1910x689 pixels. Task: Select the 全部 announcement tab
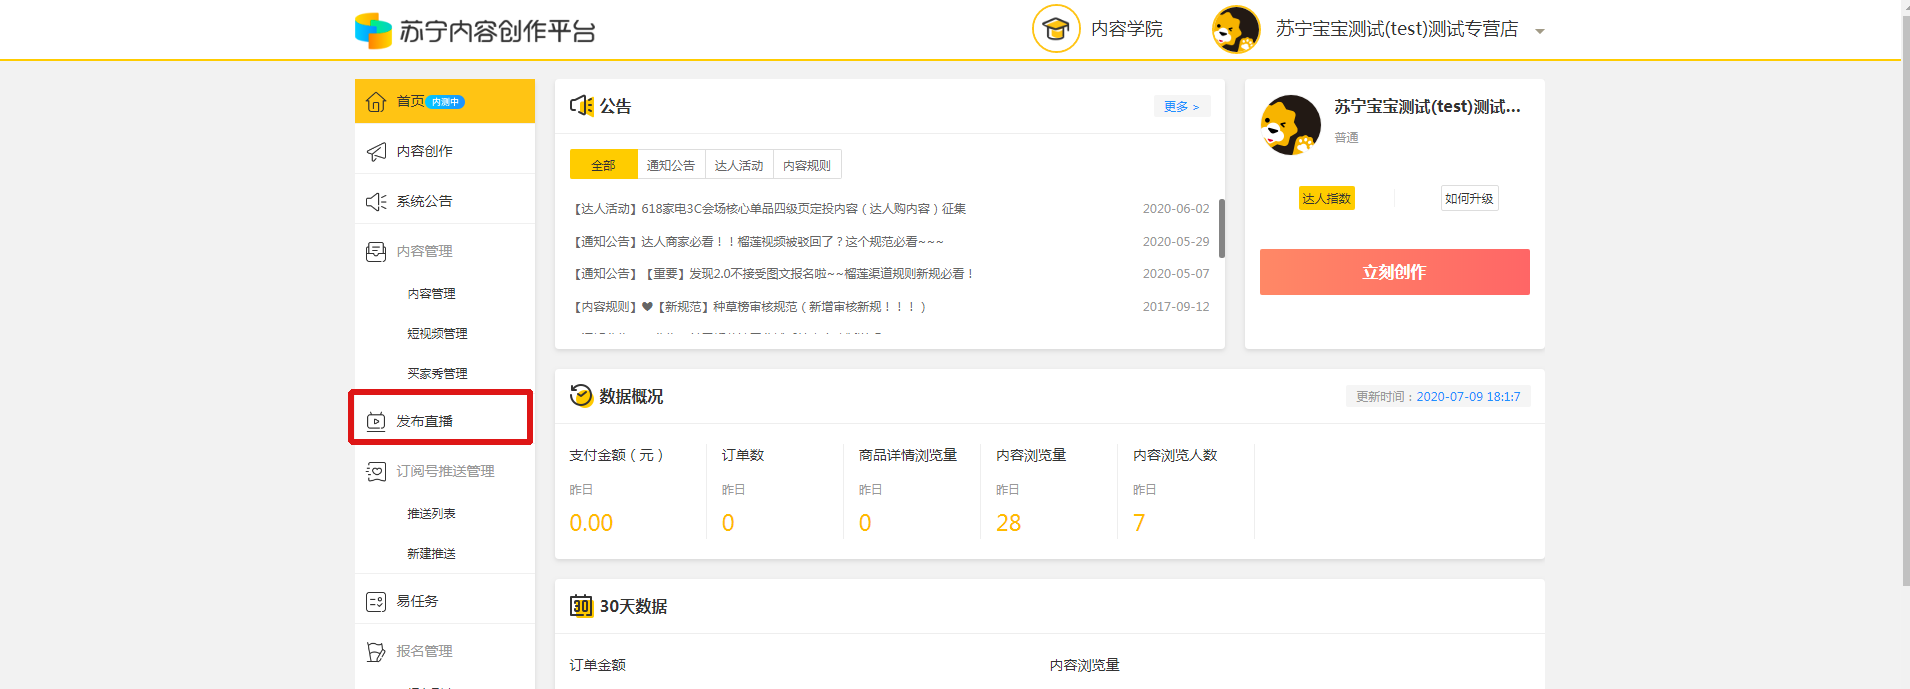click(603, 165)
